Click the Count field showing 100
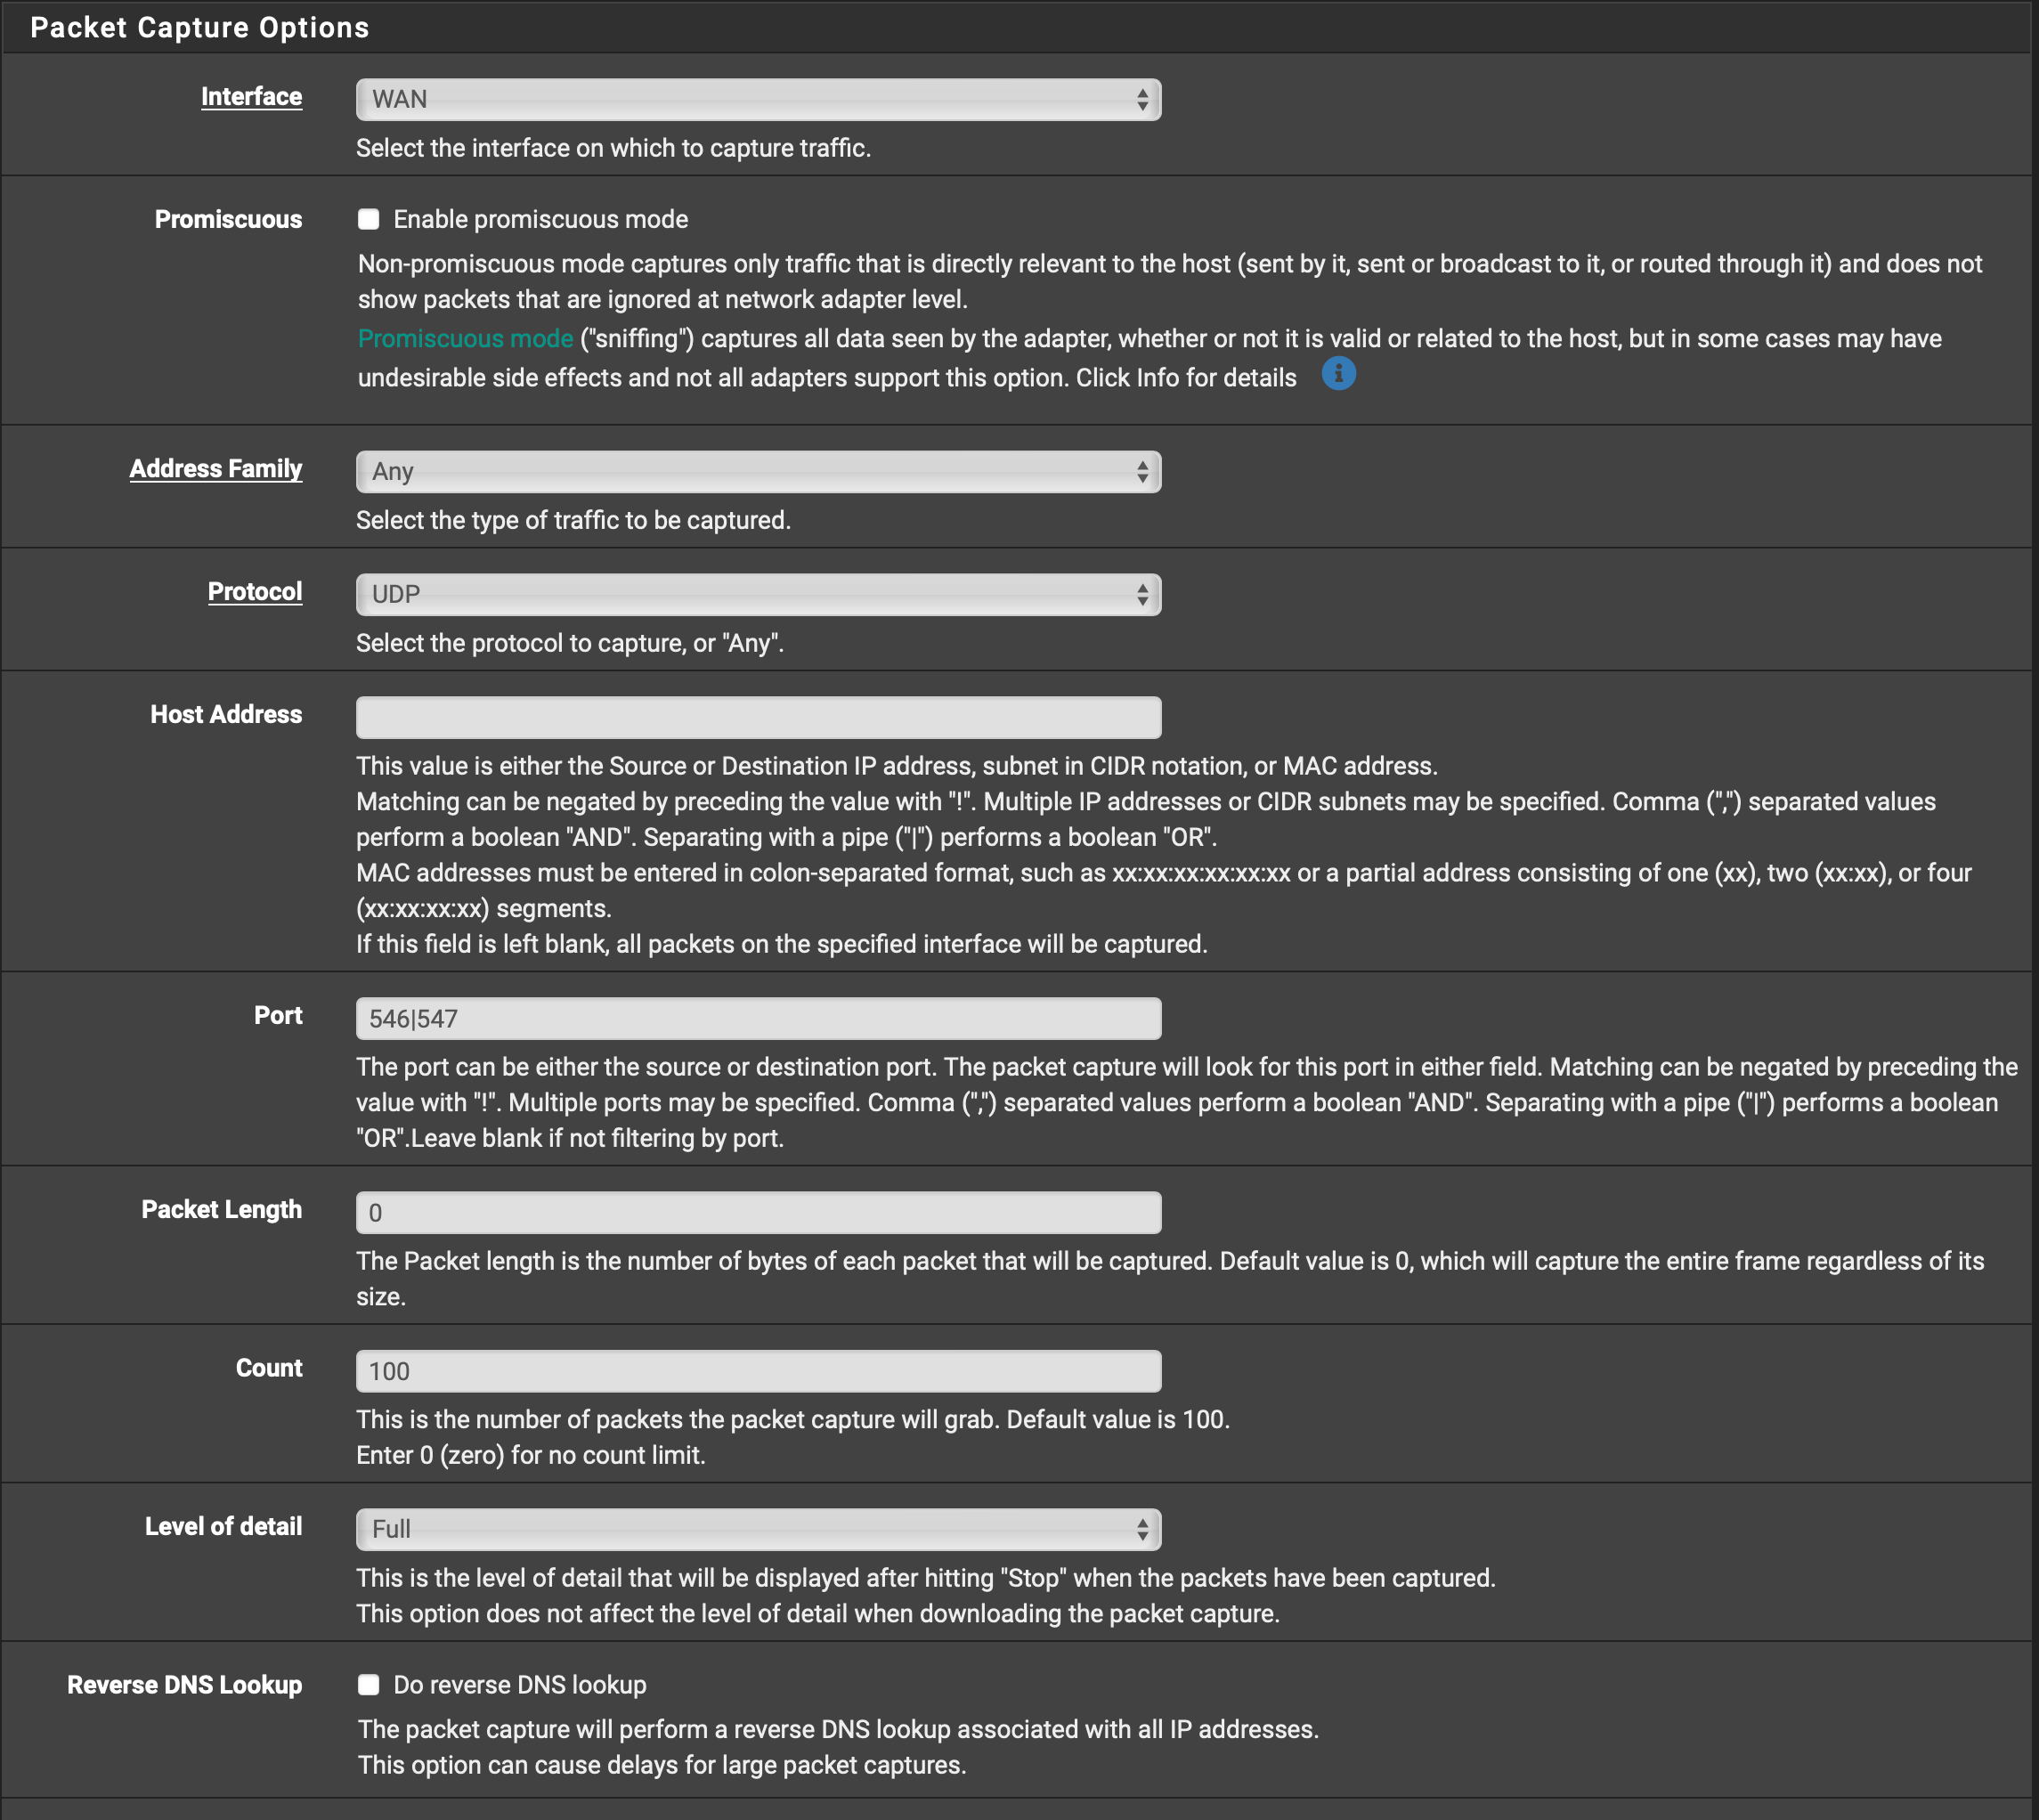The image size is (2039, 1820). [758, 1371]
